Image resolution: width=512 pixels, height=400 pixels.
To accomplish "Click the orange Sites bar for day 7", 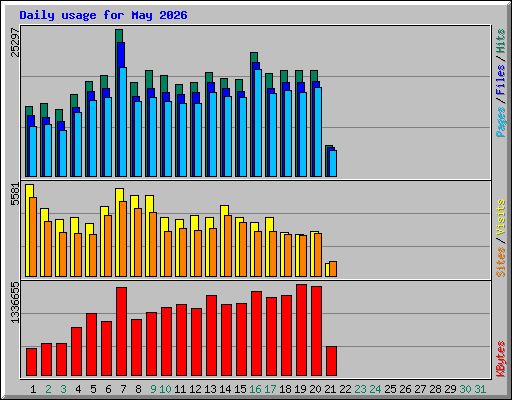I will point(123,239).
